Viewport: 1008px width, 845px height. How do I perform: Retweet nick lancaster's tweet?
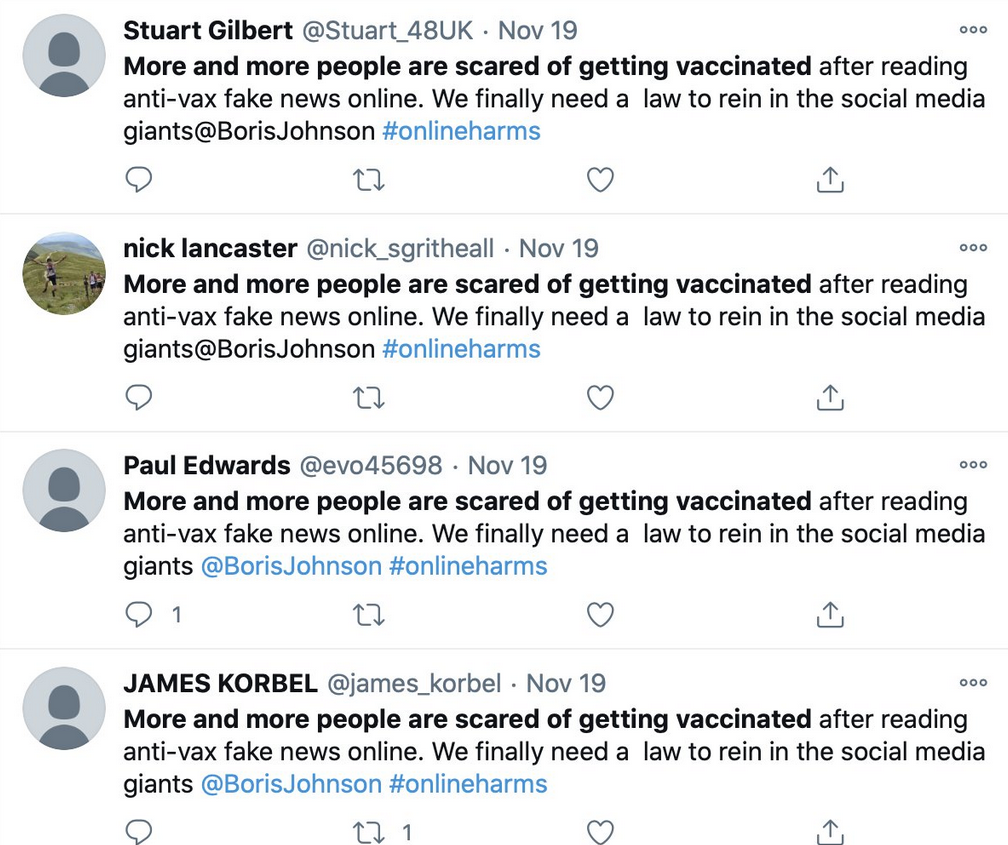[x=369, y=398]
